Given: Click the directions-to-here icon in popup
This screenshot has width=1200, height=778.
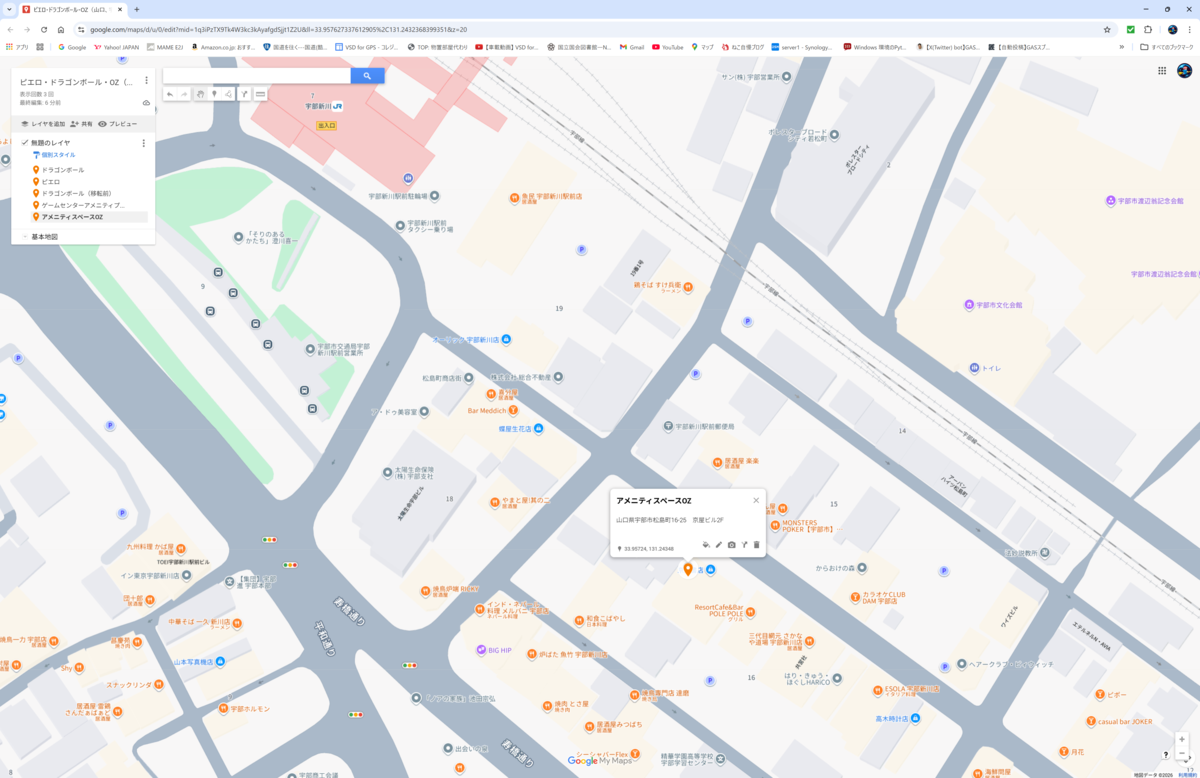Looking at the screenshot, I should [745, 545].
